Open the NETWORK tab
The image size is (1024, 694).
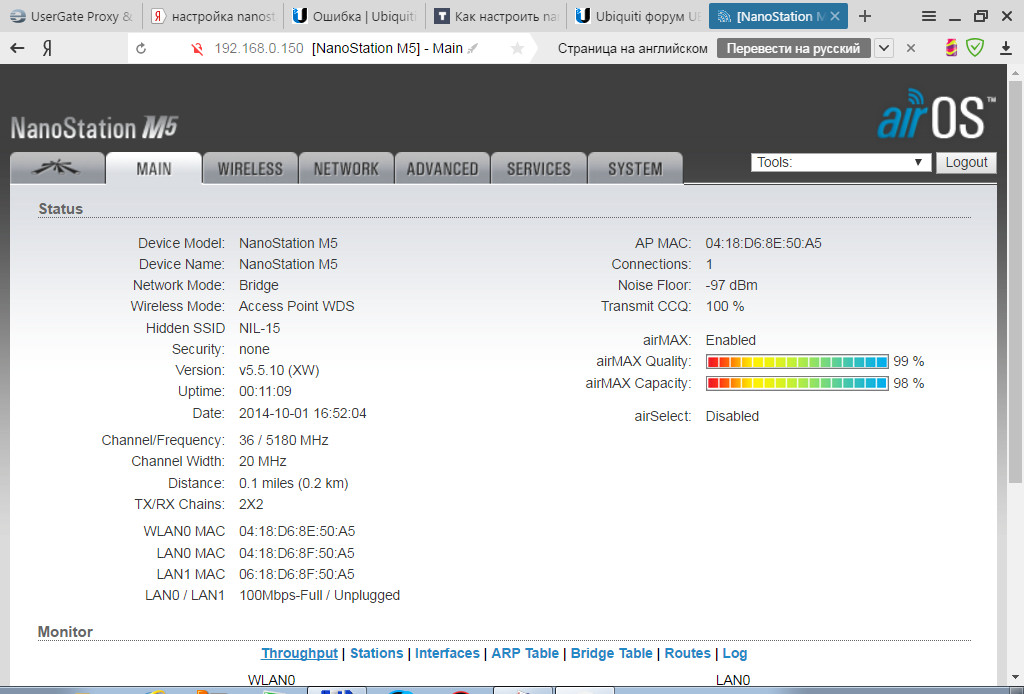(346, 168)
